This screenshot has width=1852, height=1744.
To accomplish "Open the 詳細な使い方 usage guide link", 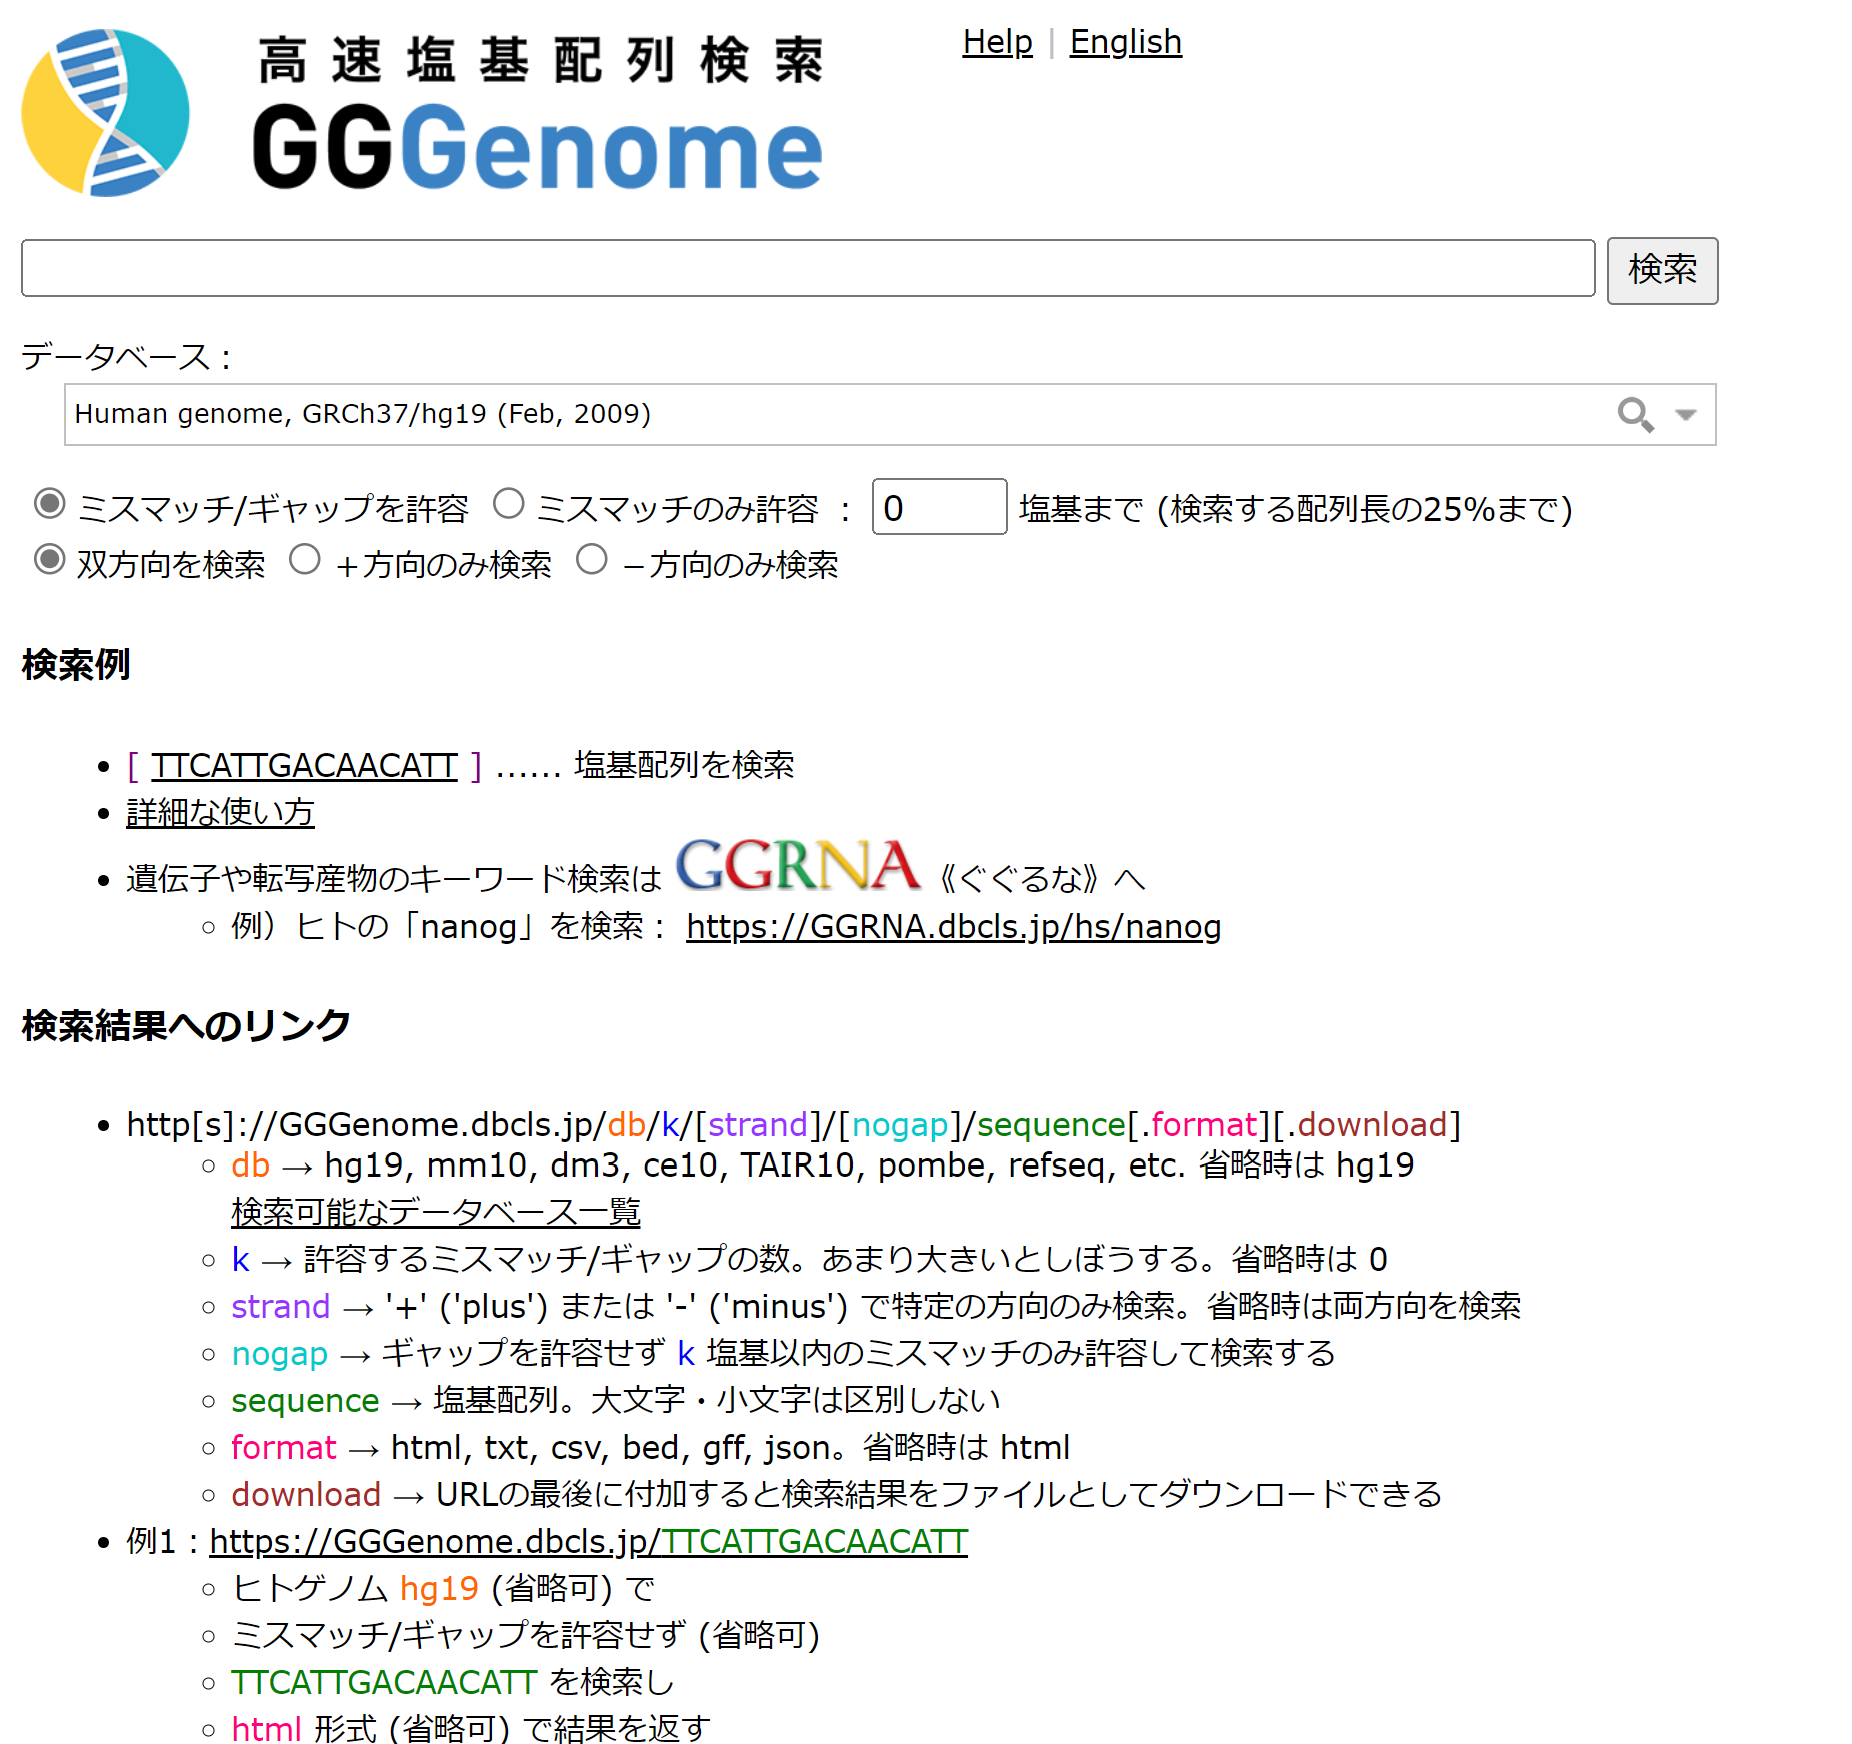I will 220,813.
